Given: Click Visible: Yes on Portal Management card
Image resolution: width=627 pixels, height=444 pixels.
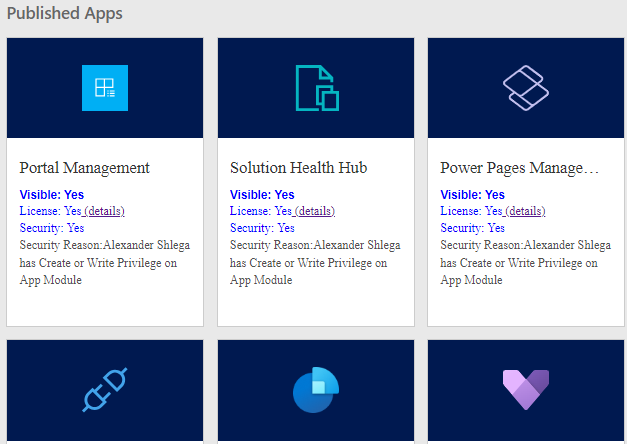Looking at the screenshot, I should pyautogui.click(x=52, y=194).
